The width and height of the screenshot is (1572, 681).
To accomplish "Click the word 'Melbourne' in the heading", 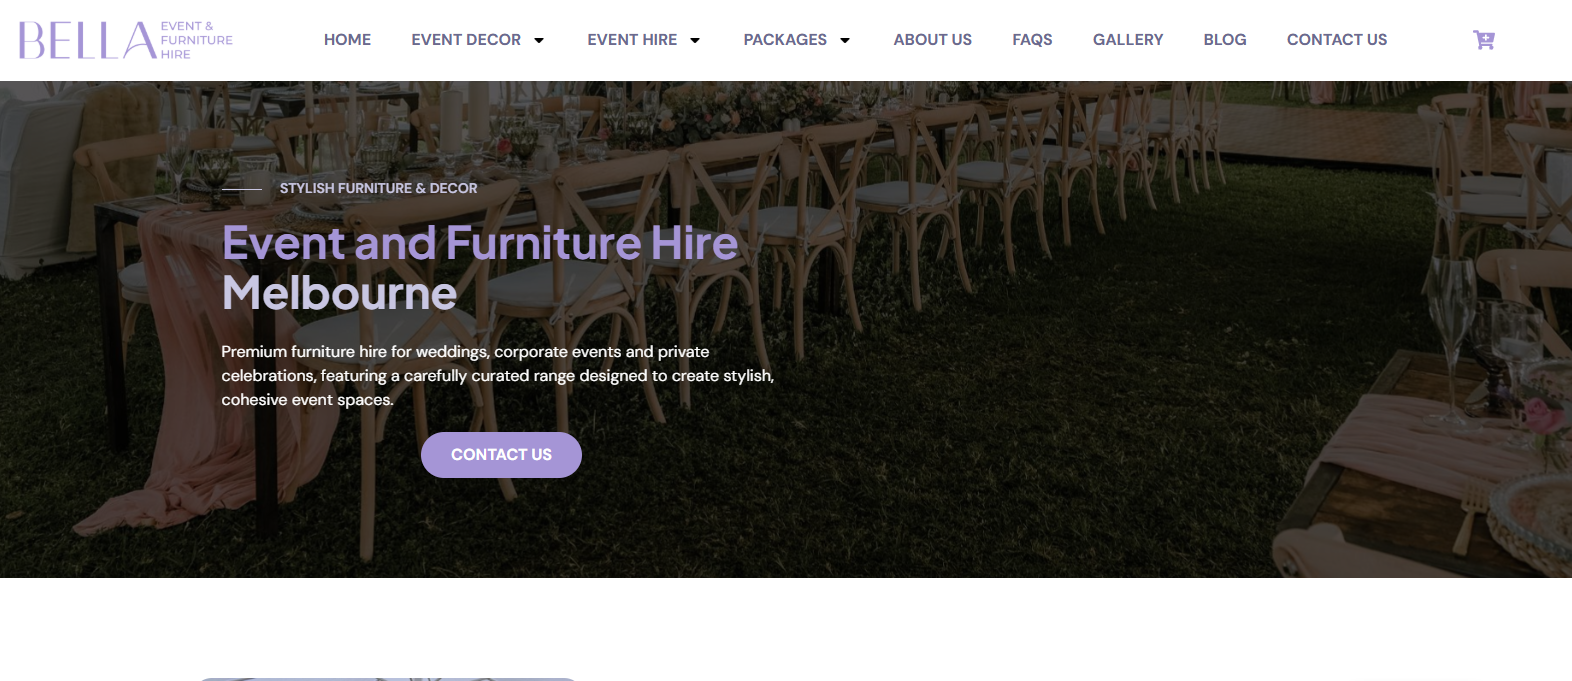I will 339,293.
